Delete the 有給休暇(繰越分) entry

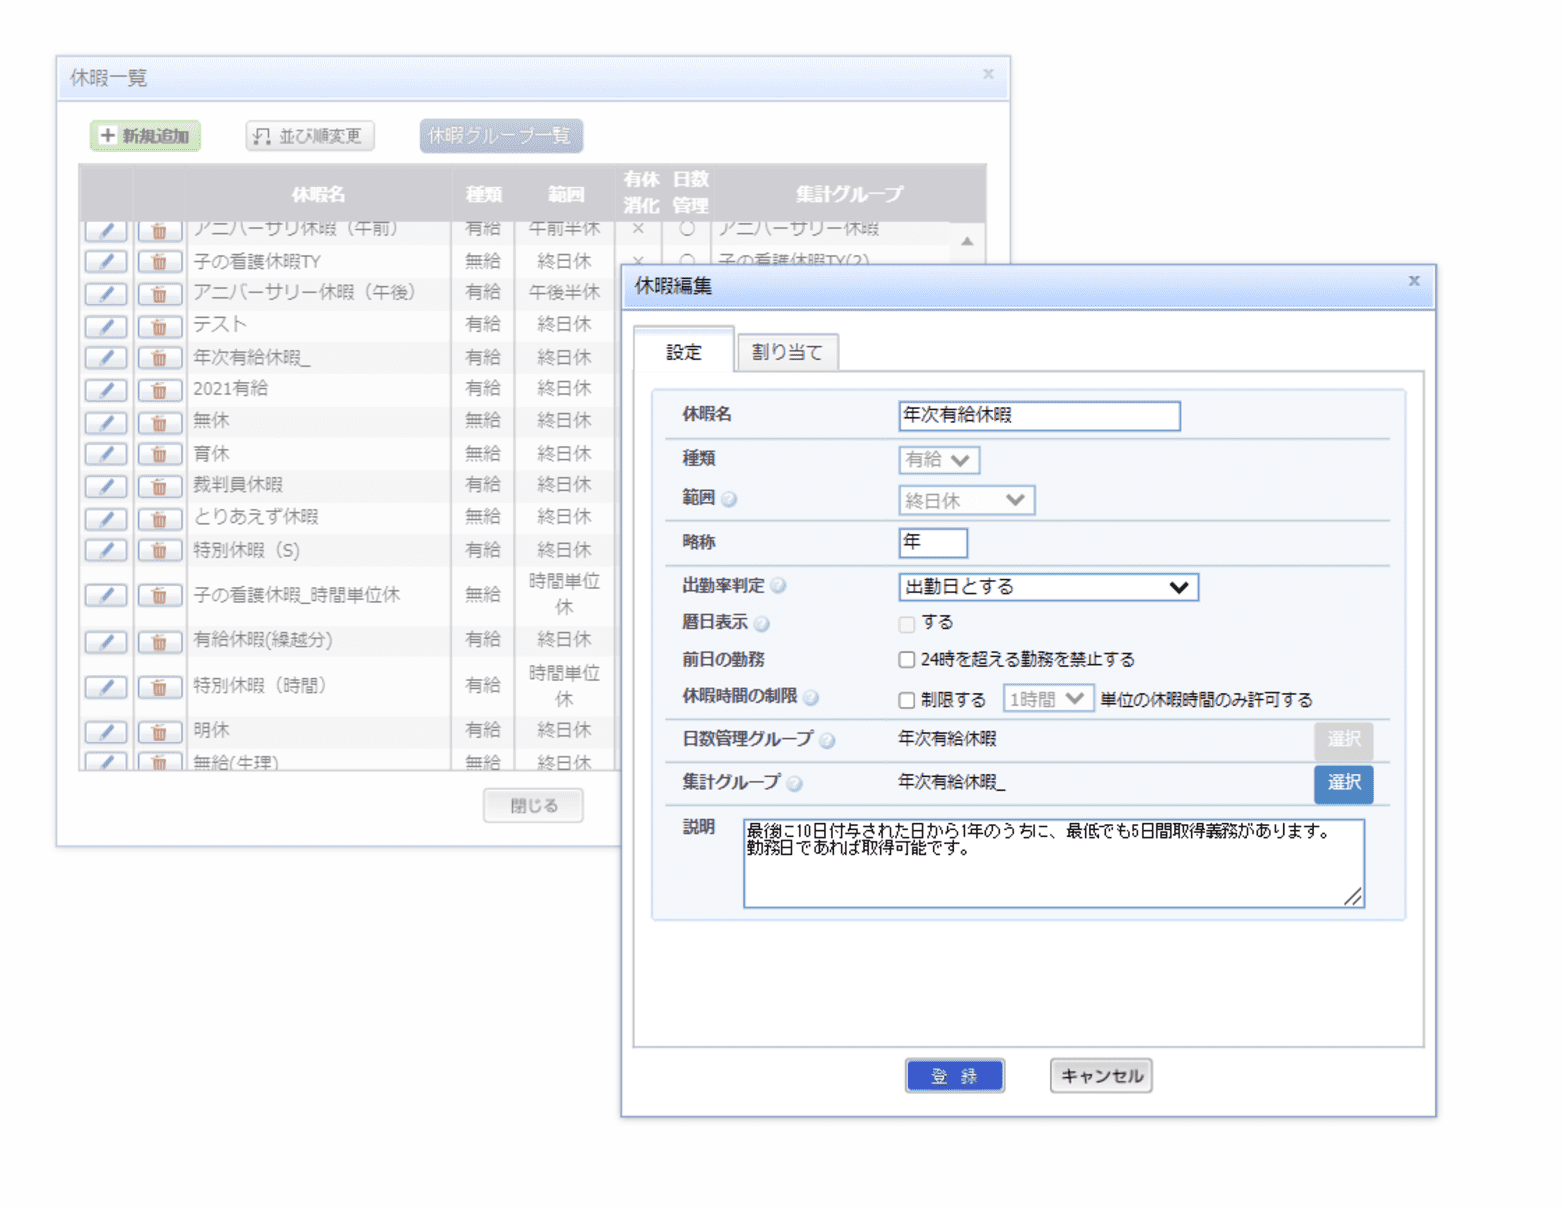[160, 641]
